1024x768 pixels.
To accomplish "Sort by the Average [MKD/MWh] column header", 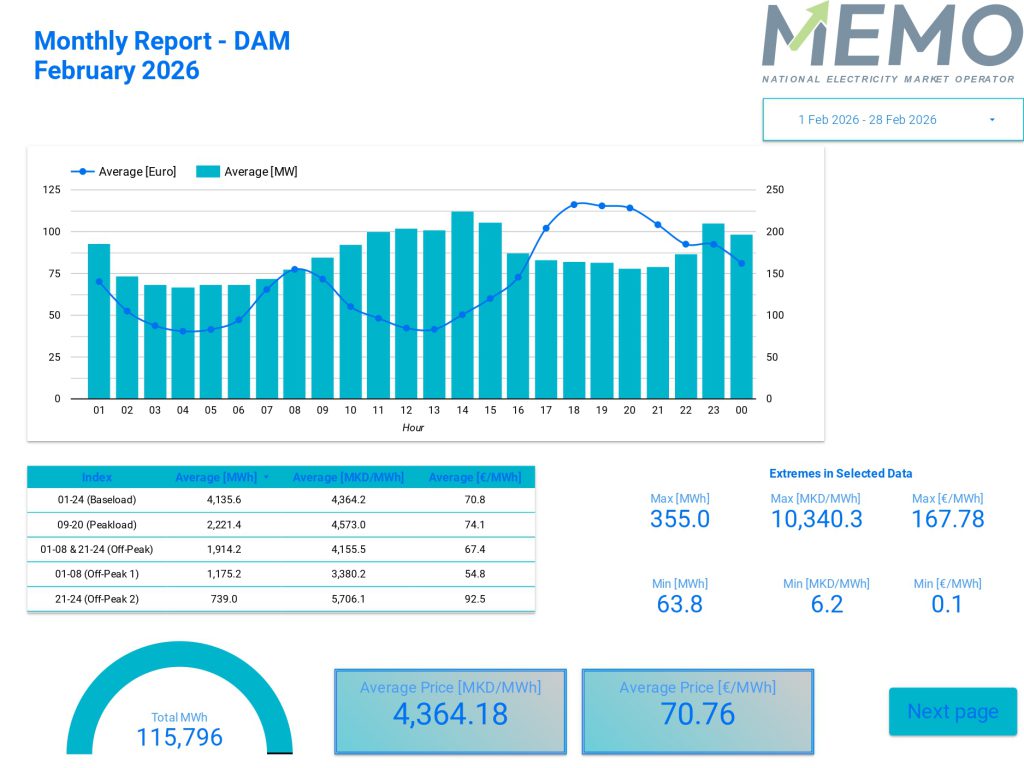I will [348, 477].
